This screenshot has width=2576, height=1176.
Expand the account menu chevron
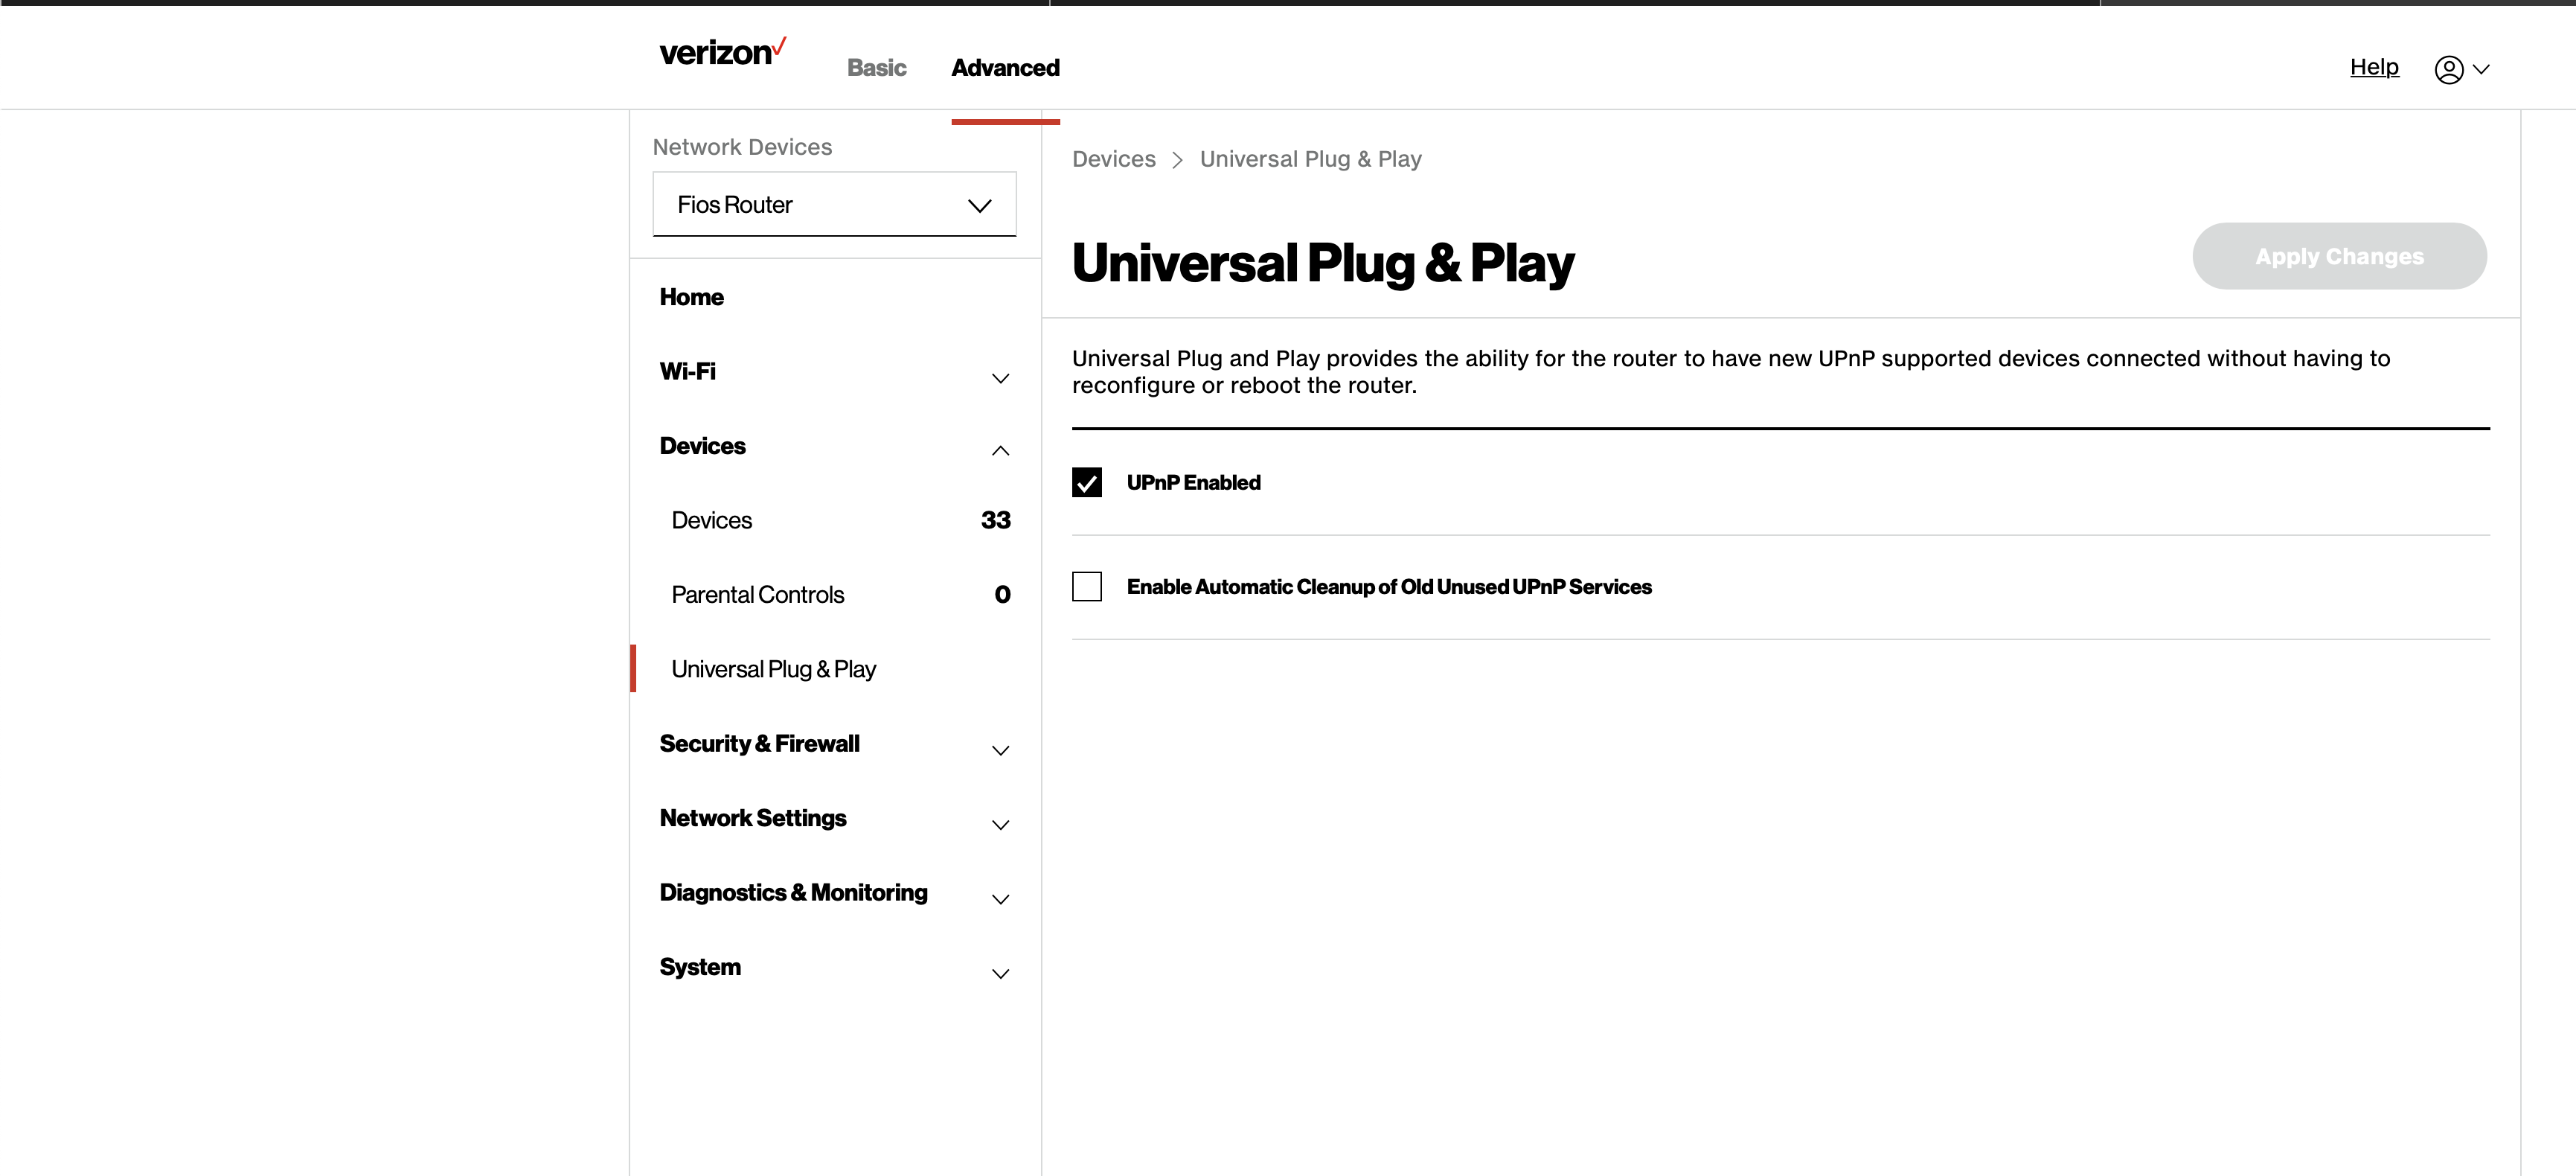coord(2481,69)
